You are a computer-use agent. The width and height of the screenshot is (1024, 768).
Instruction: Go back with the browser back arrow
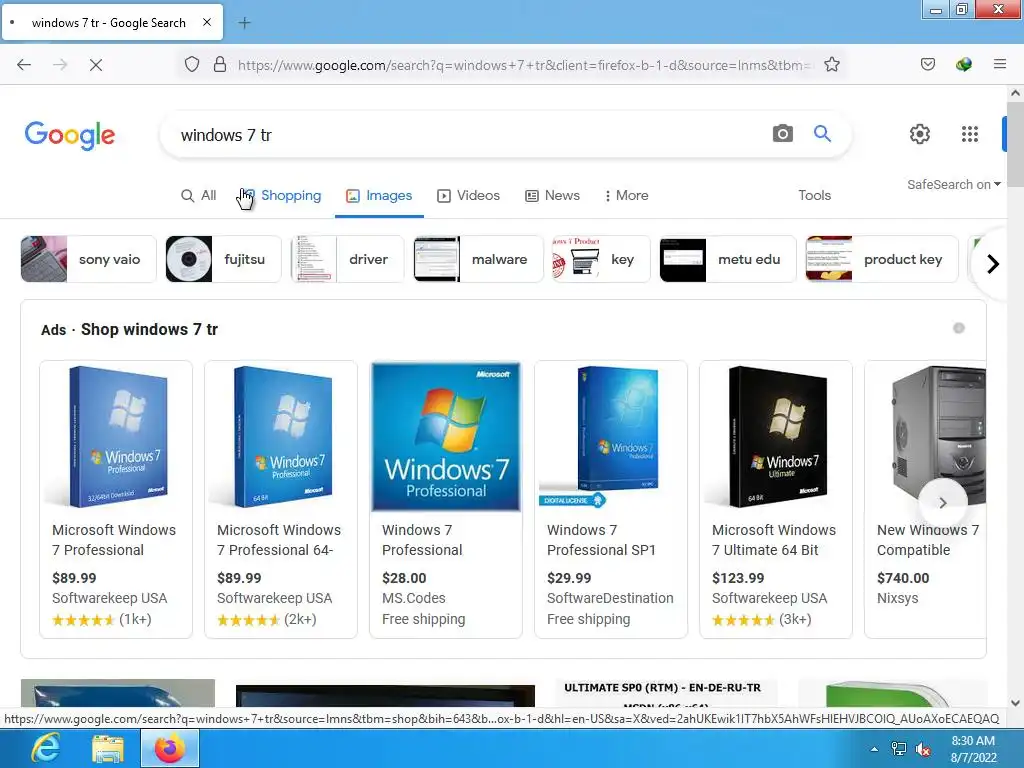click(24, 65)
